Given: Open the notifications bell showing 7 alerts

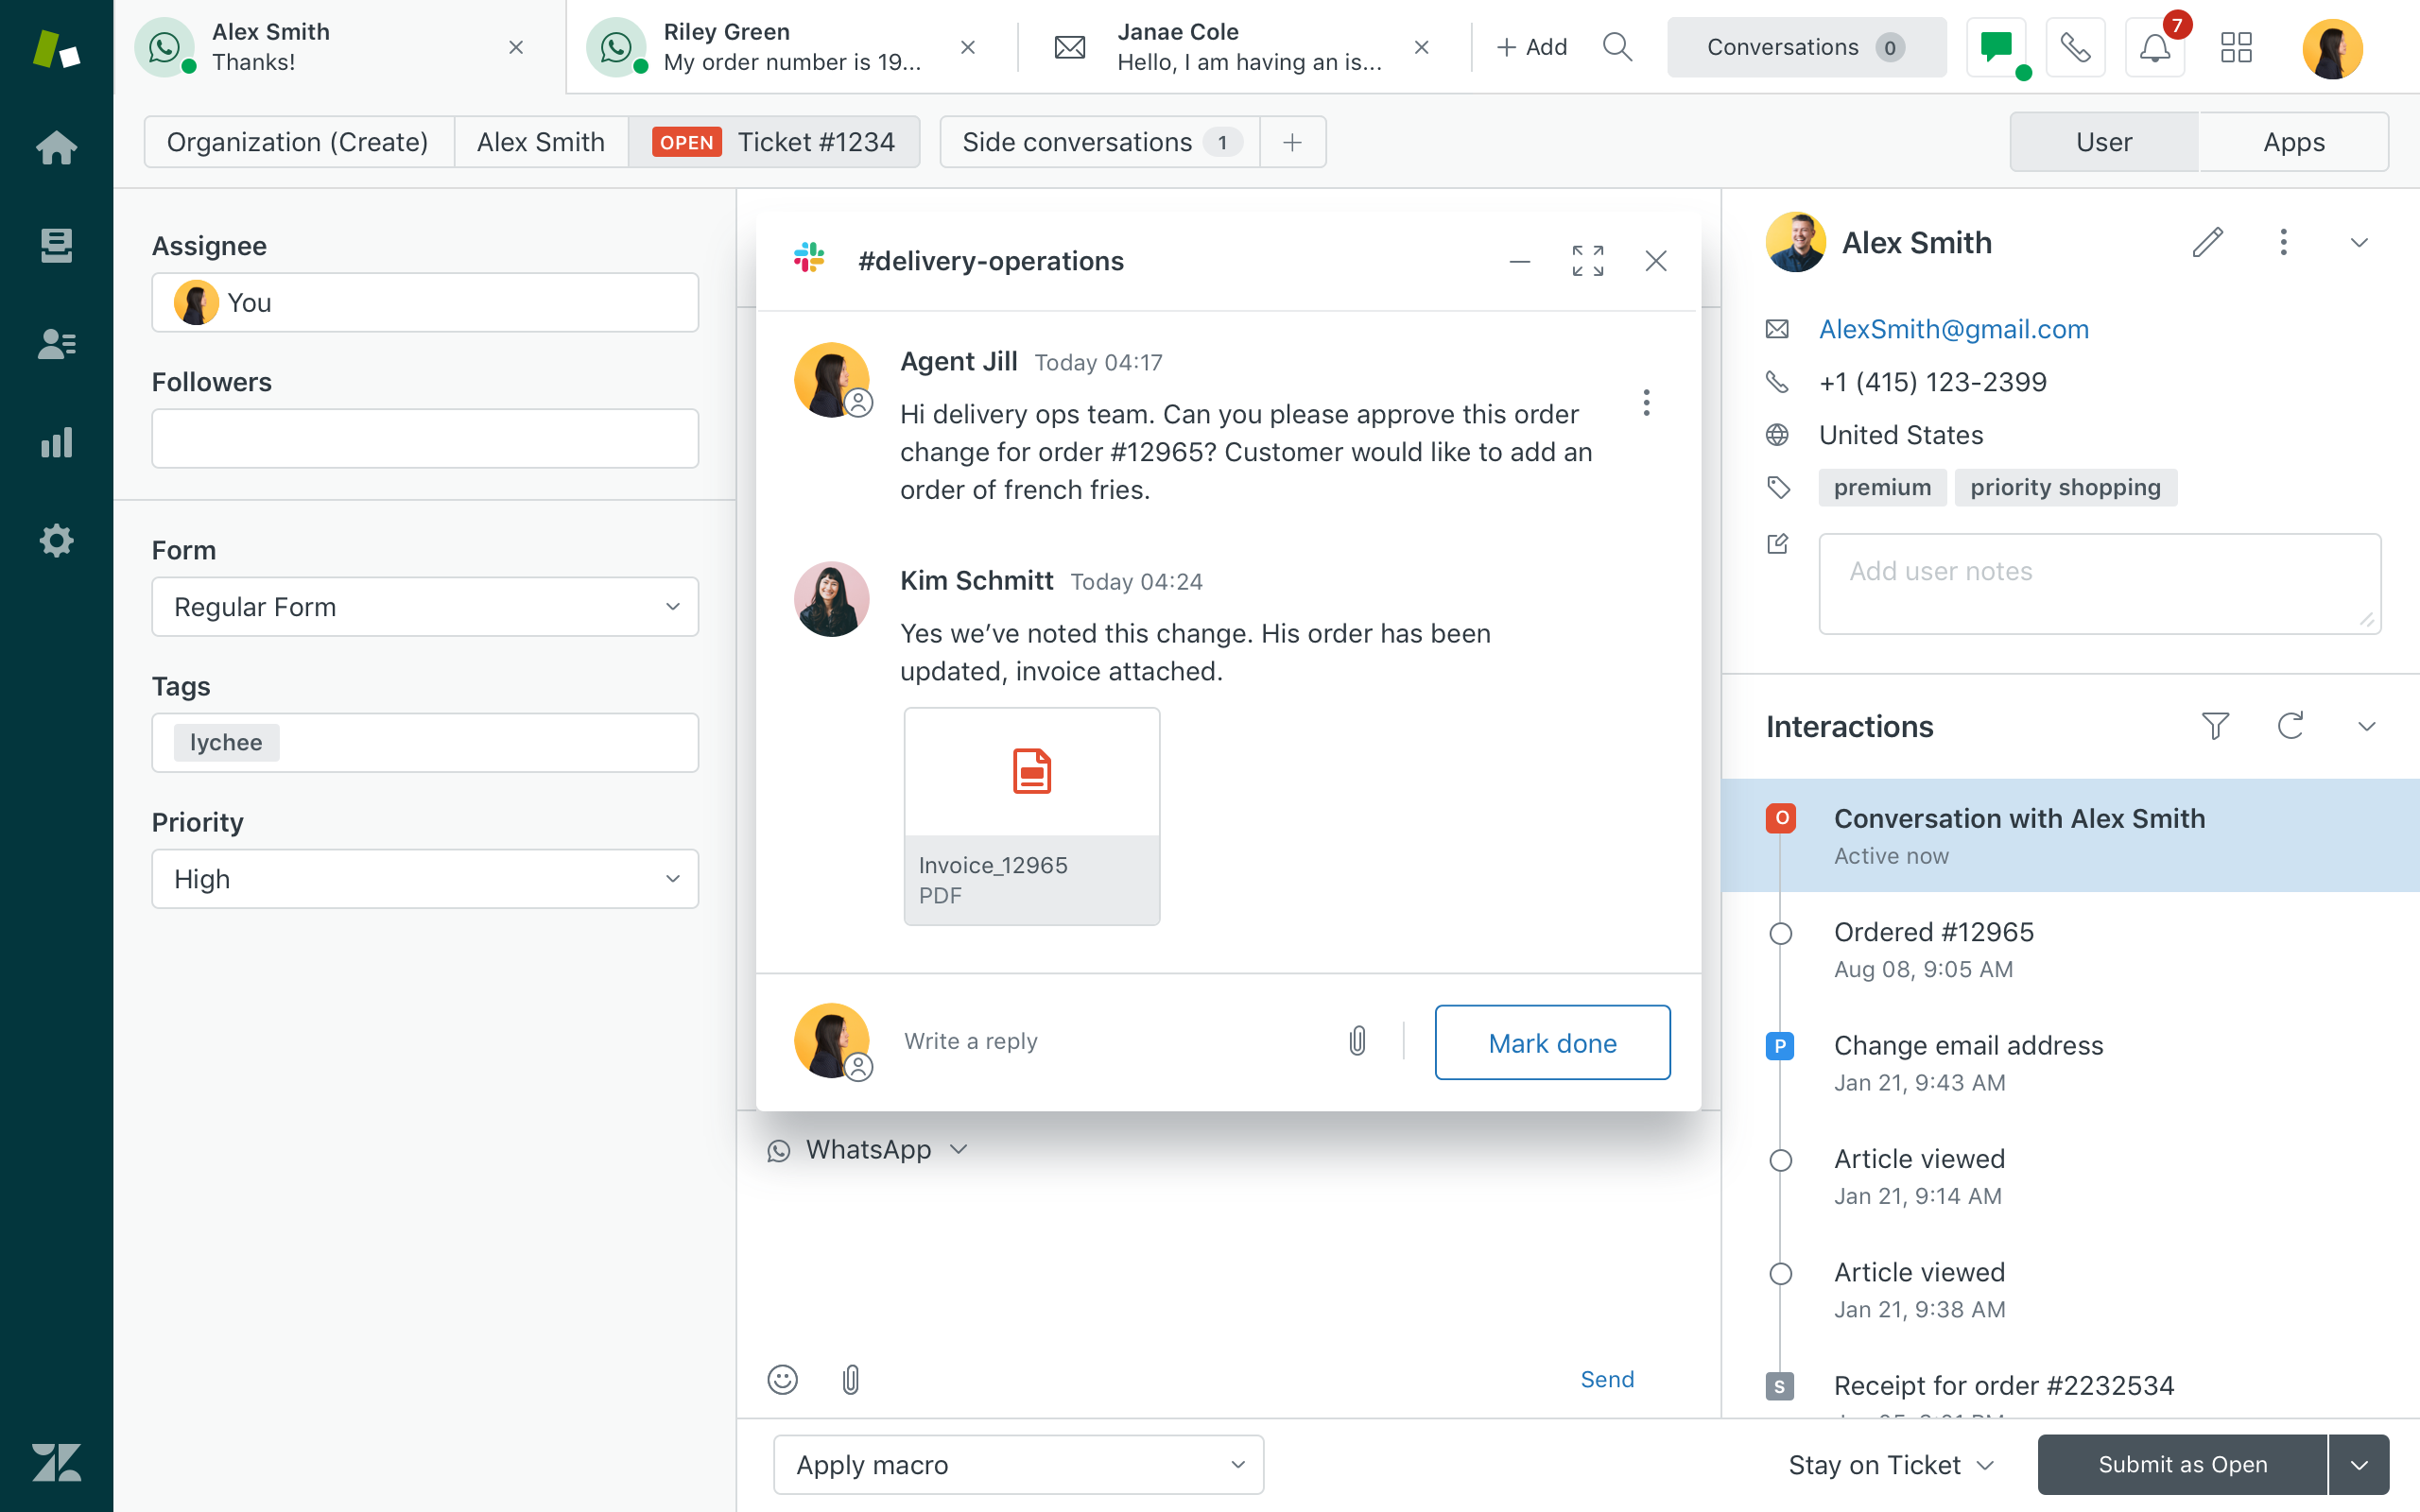Looking at the screenshot, I should tap(2154, 47).
